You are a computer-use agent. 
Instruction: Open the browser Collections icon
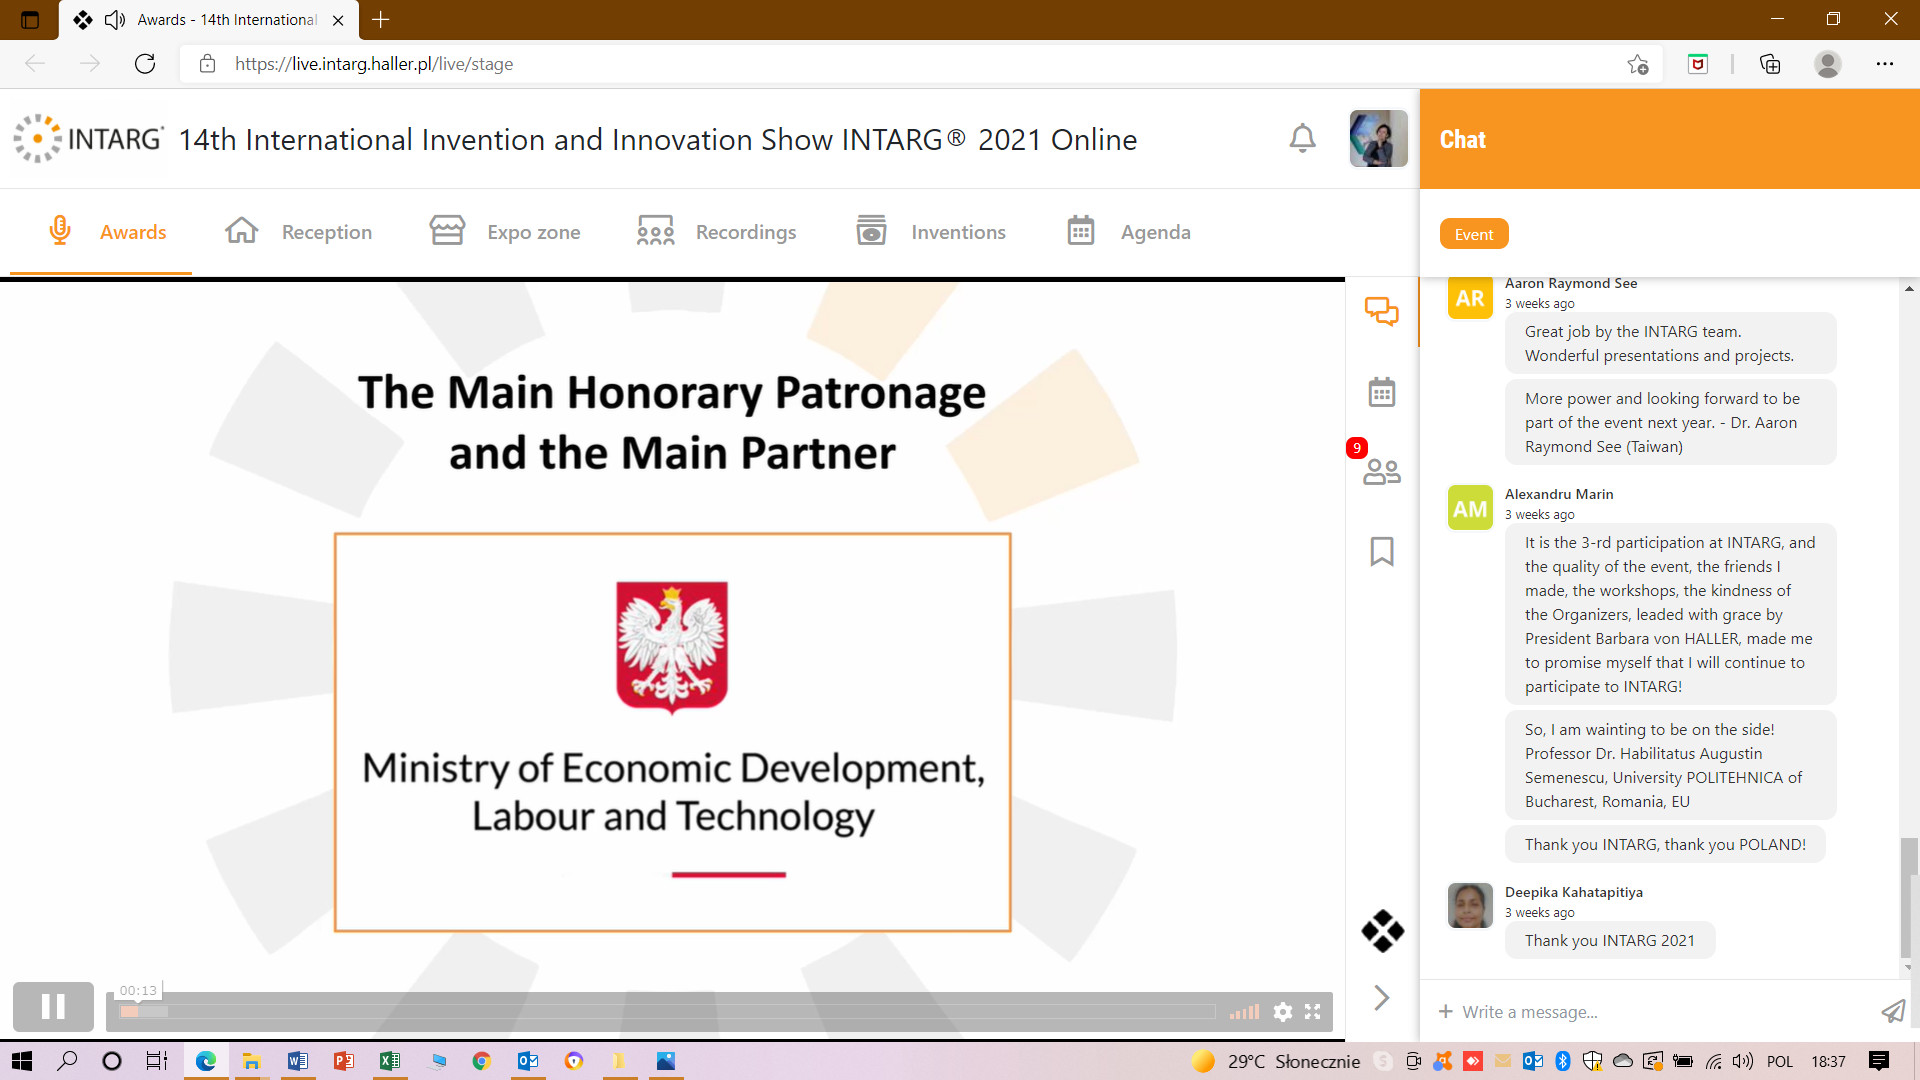click(x=1770, y=64)
